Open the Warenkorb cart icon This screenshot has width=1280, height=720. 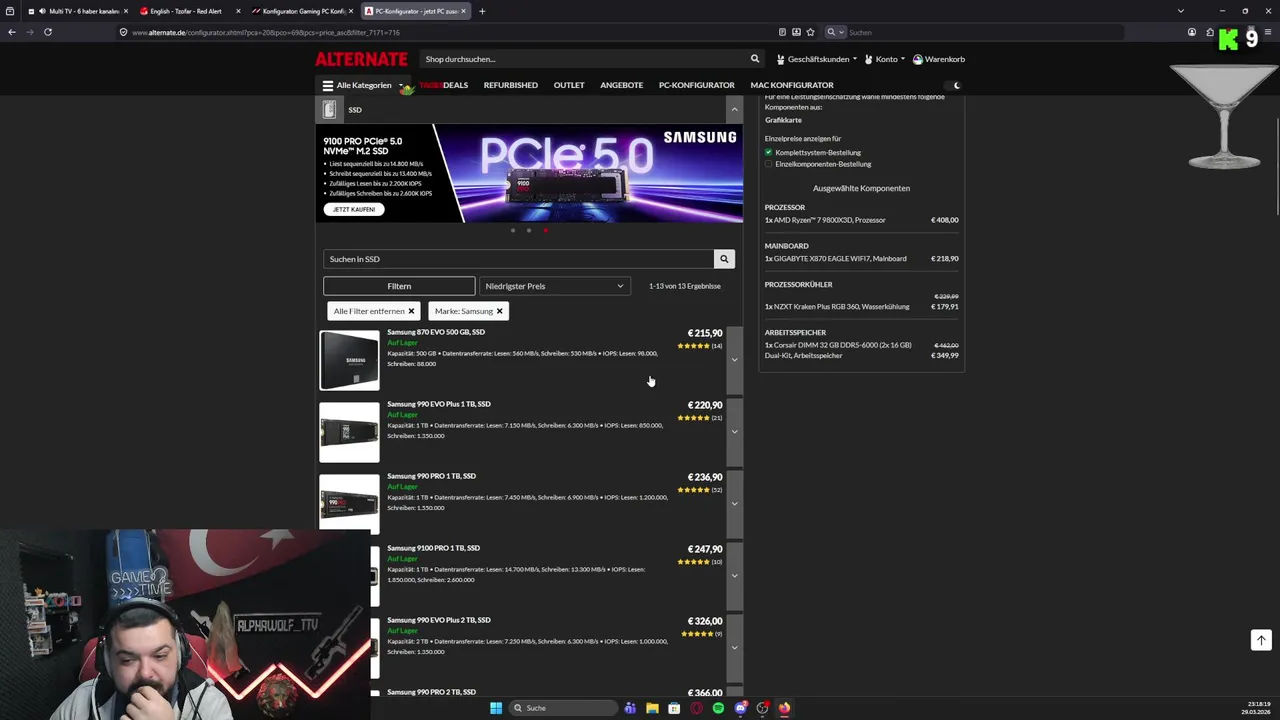point(918,59)
